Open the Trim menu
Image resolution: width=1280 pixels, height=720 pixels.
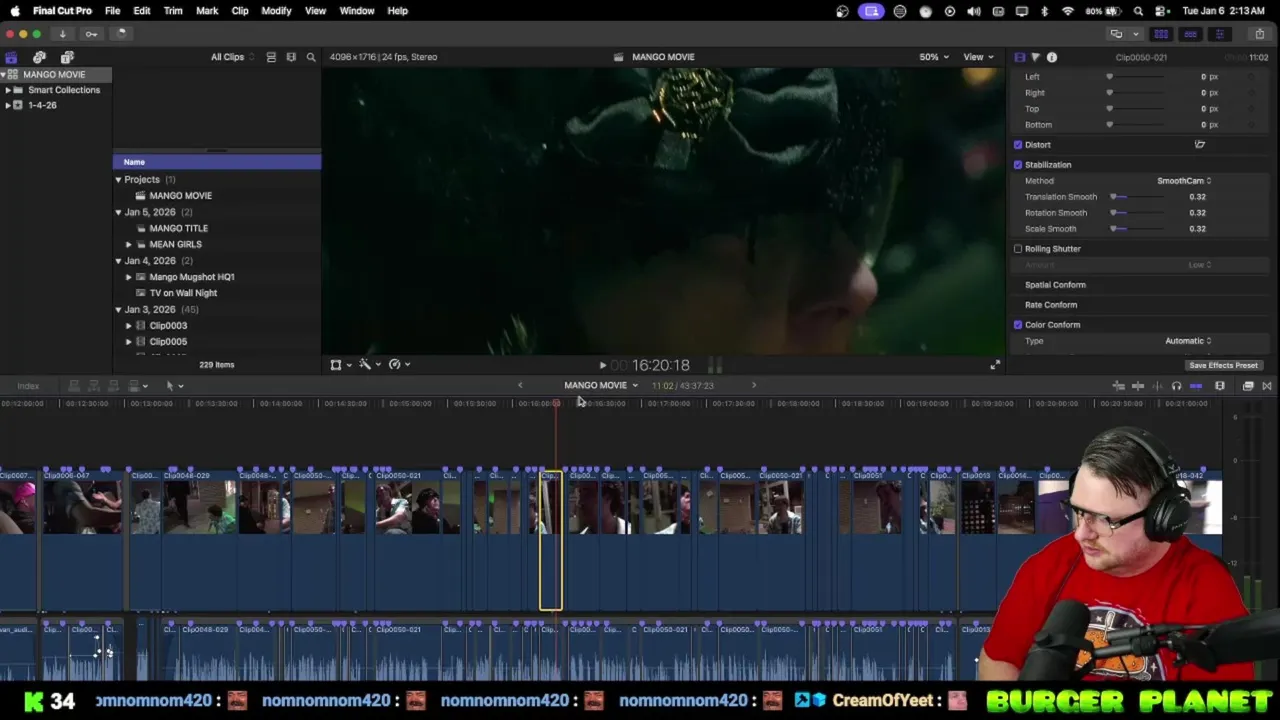point(173,11)
